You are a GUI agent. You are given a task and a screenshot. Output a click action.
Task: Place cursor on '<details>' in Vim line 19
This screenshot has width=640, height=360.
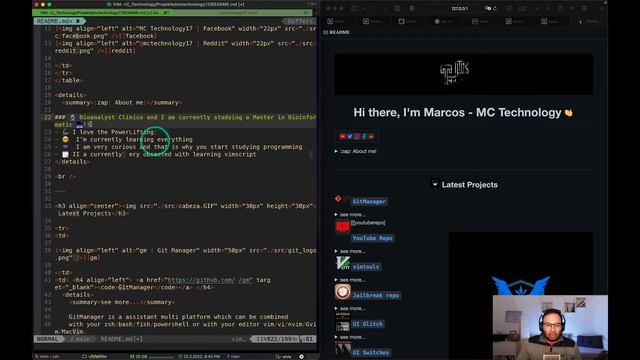[x=70, y=95]
